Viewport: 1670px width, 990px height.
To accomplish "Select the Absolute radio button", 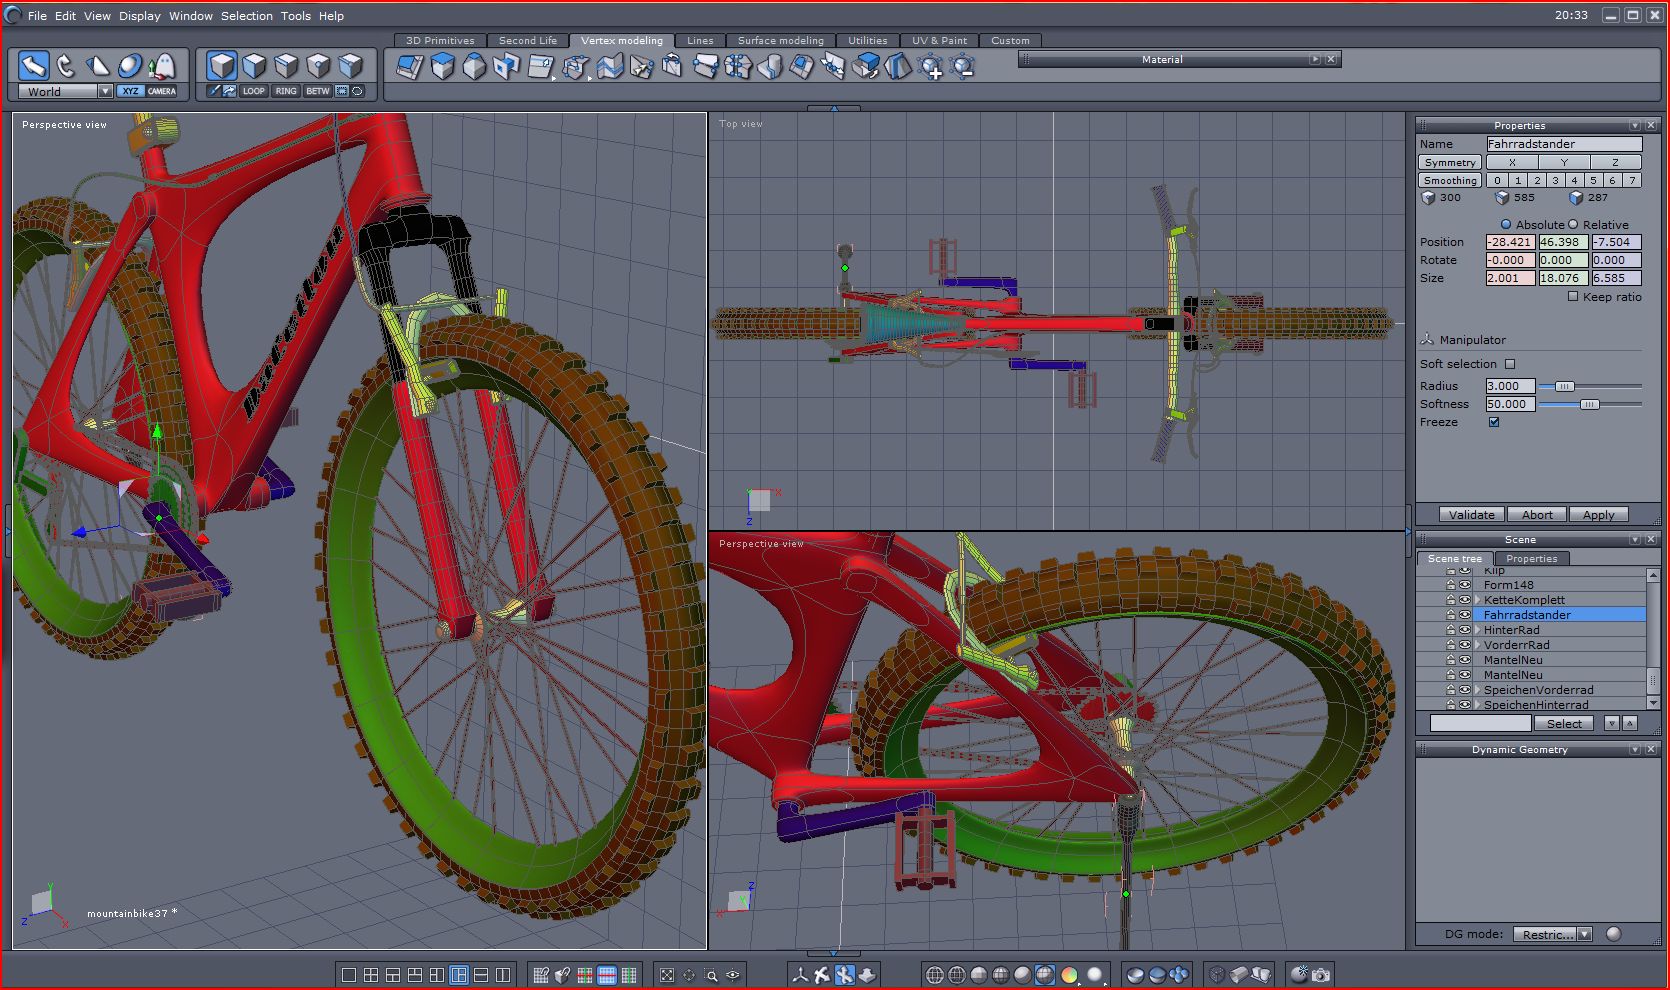I will 1506,225.
